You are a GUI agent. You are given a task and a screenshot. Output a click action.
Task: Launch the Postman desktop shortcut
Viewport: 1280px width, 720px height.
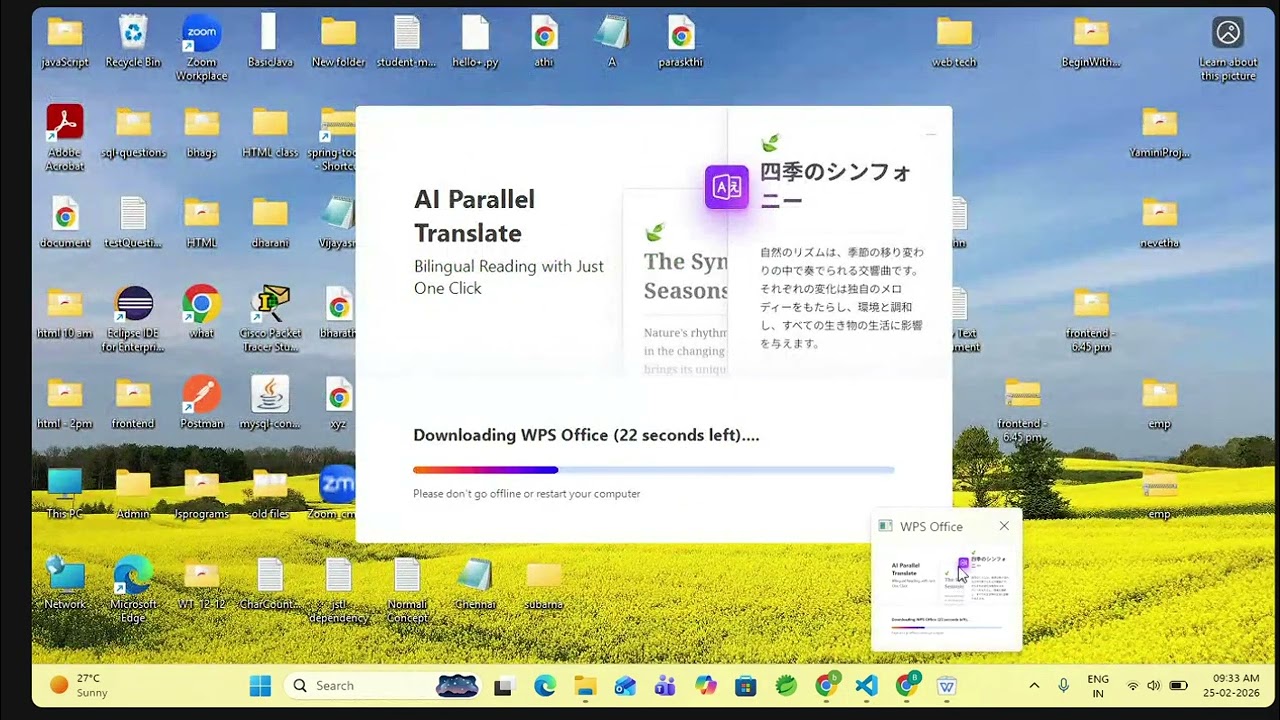201,402
